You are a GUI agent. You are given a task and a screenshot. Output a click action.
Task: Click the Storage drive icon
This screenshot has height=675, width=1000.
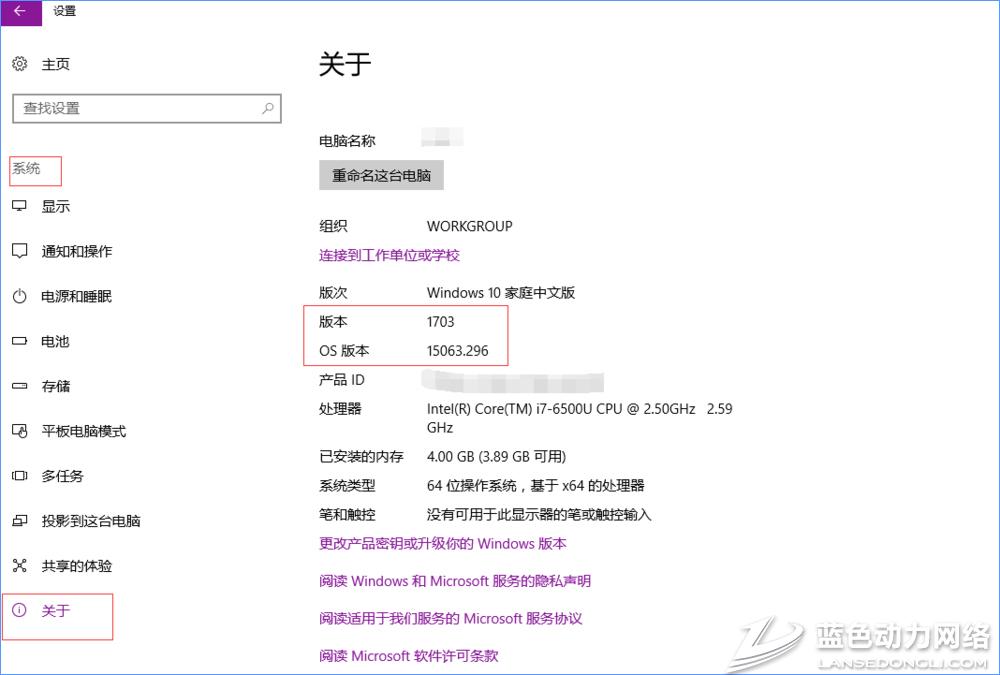[x=19, y=386]
